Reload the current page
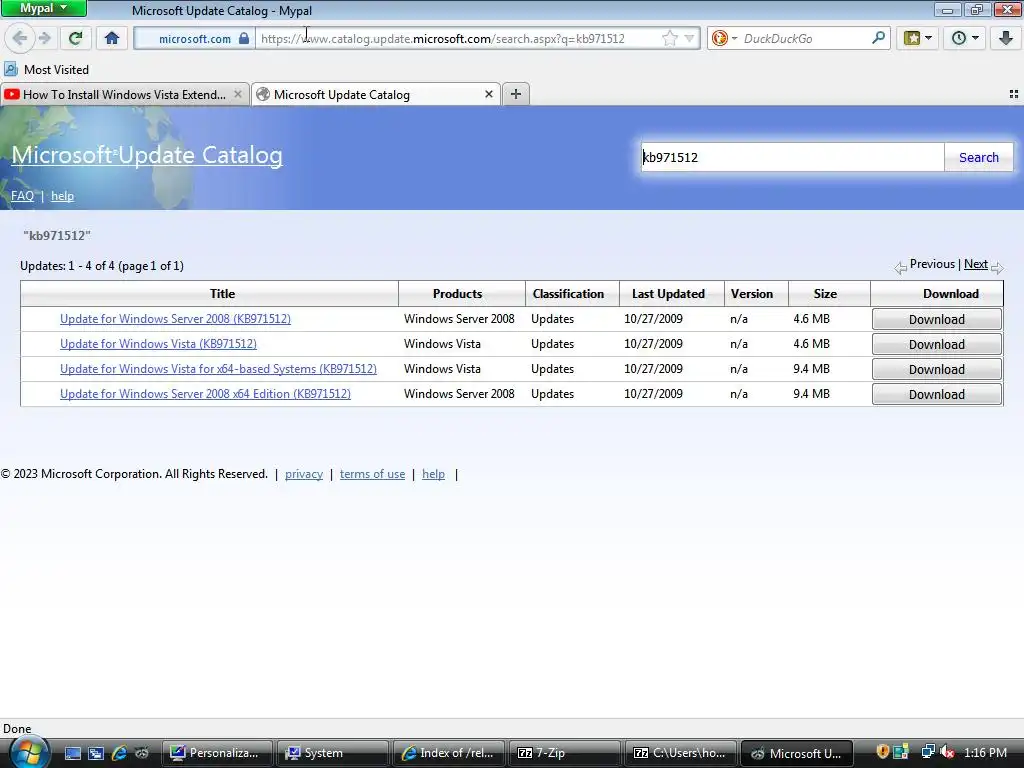Viewport: 1024px width, 768px height. [75, 38]
